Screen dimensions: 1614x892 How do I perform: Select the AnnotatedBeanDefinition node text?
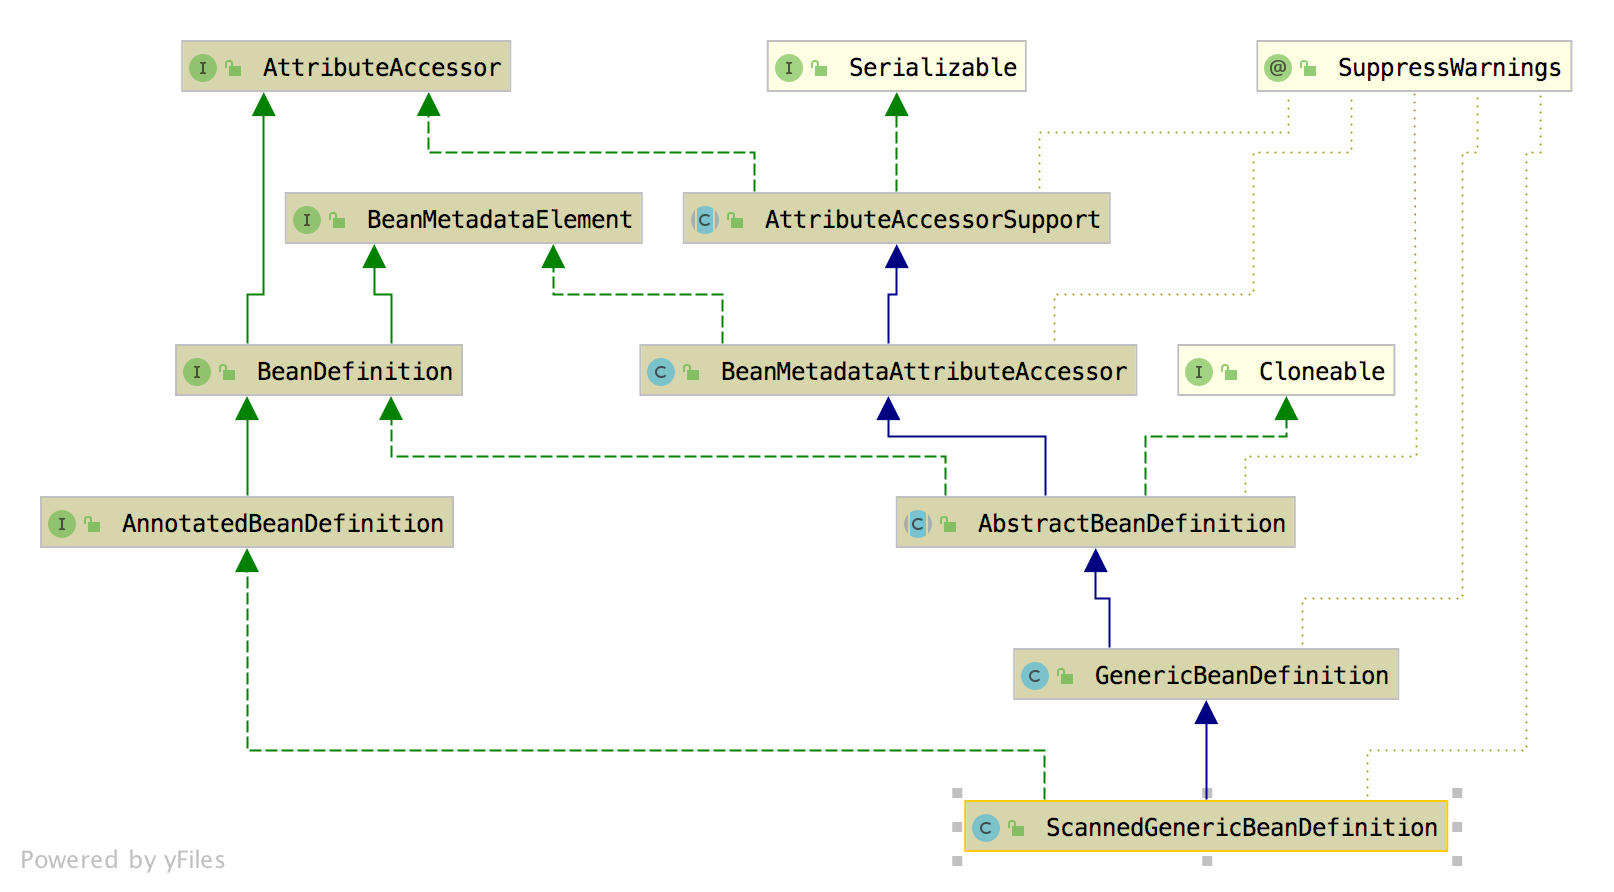(282, 523)
